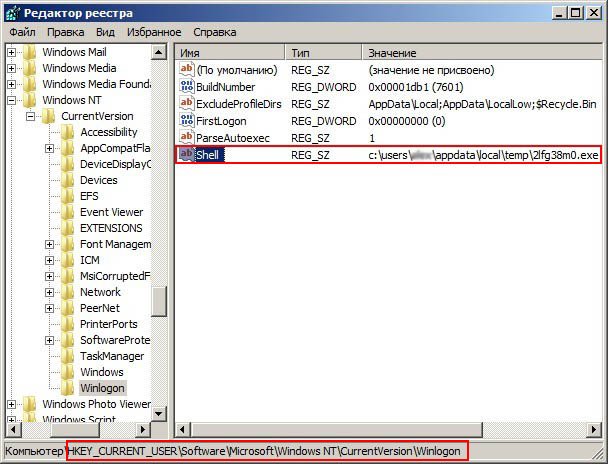Click the BuildNumber DWORD value icon

[185, 87]
